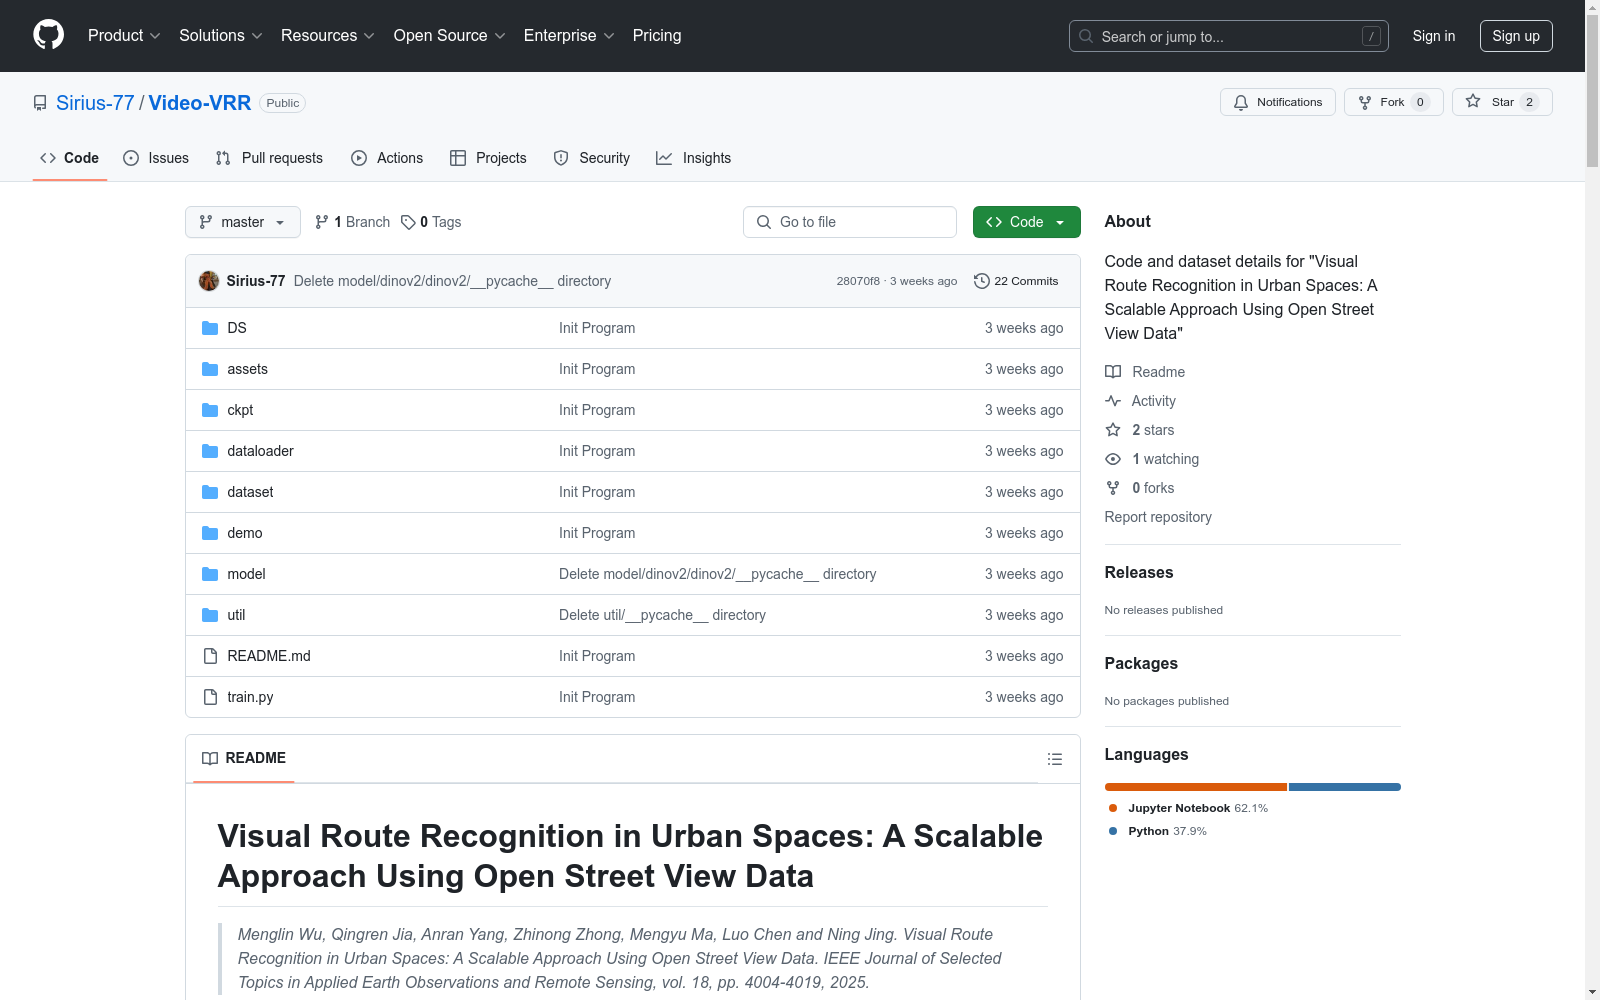Screen dimensions: 1600x1000
Task: Switch to the Insights tab
Action: pyautogui.click(x=694, y=158)
